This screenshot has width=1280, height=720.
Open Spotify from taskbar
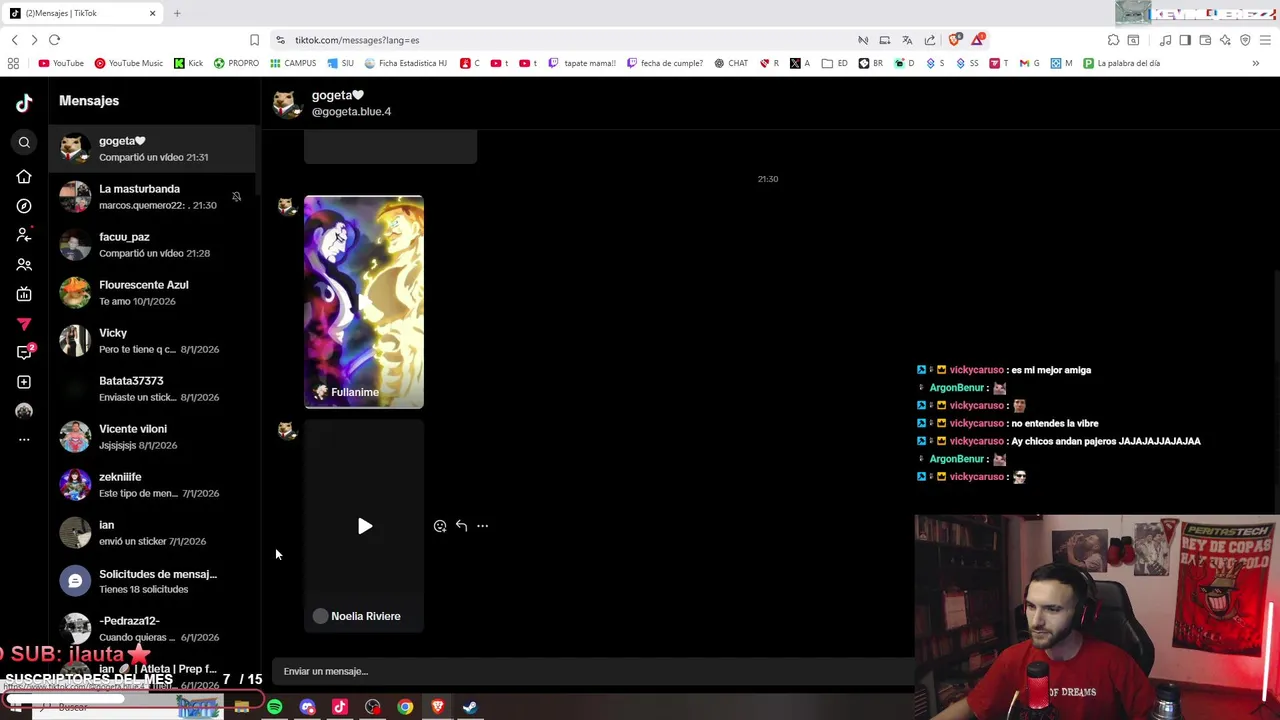[x=274, y=708]
